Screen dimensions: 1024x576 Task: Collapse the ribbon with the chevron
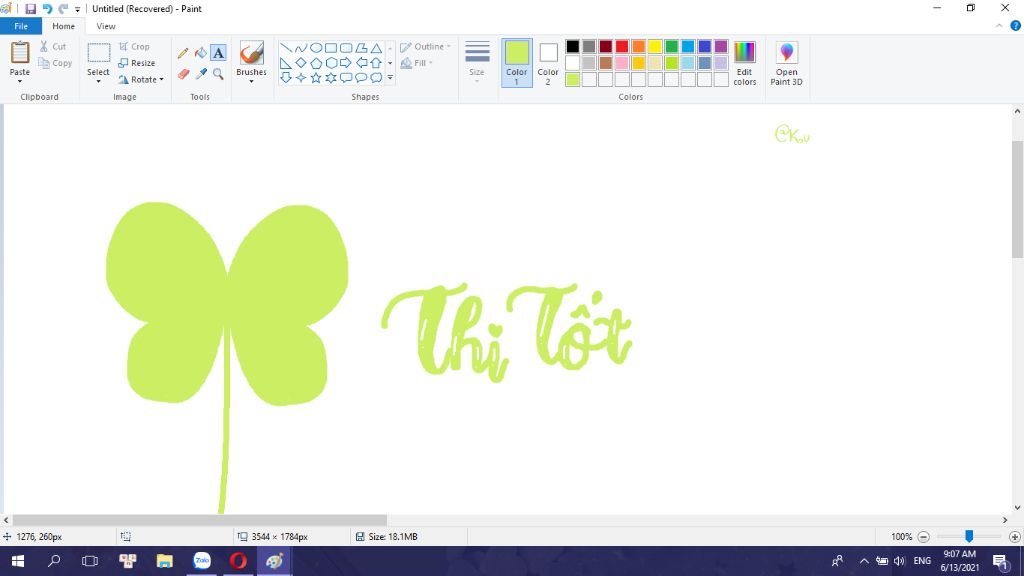tap(999, 26)
